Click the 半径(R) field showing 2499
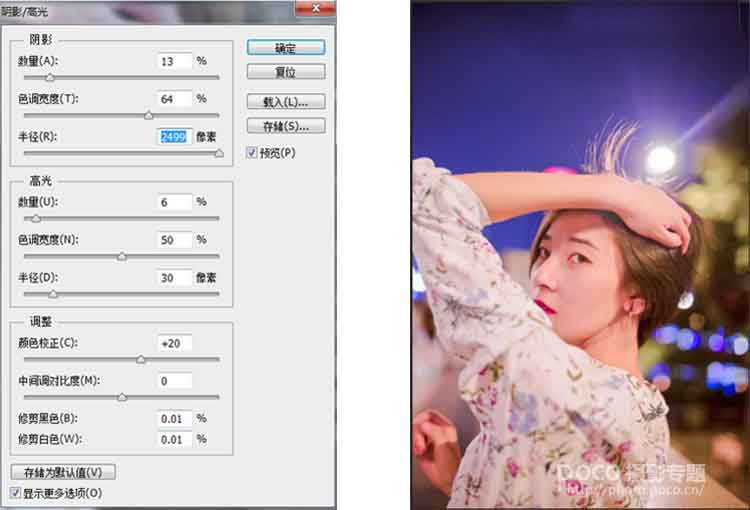 coord(175,137)
